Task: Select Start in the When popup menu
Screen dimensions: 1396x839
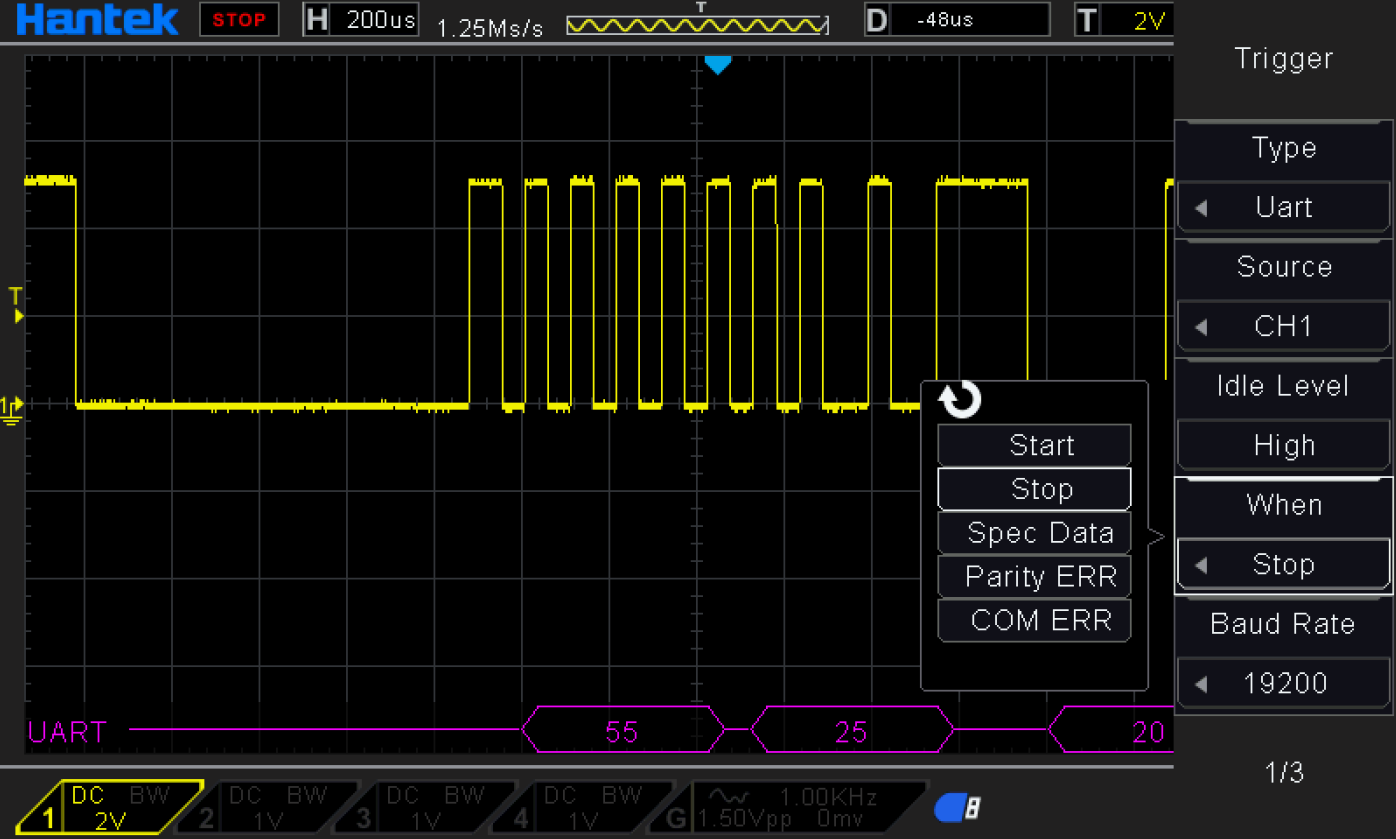Action: tap(1034, 445)
